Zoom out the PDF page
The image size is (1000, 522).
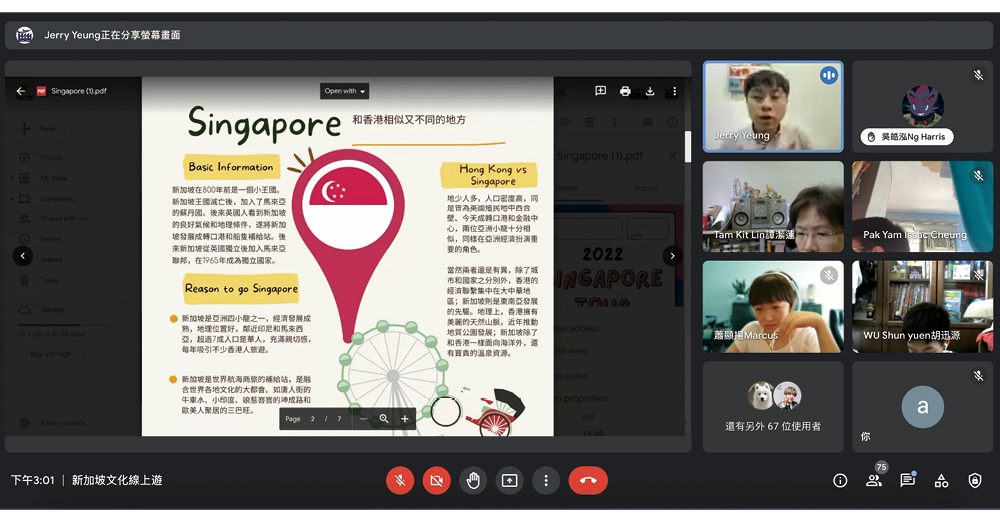click(x=363, y=419)
